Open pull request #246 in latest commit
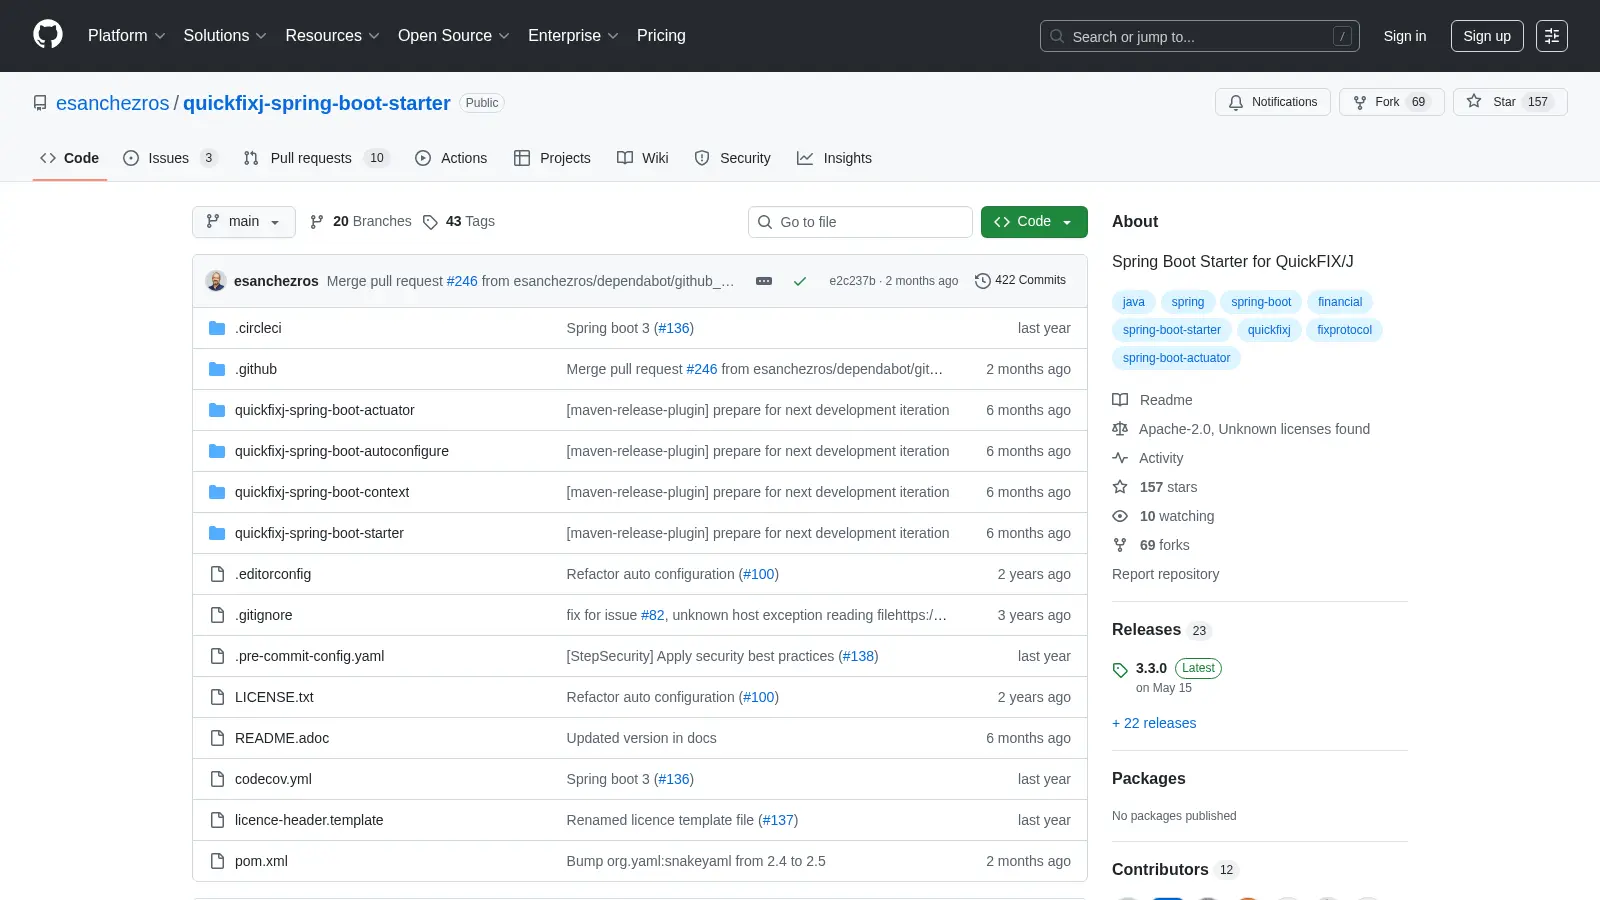 (462, 281)
